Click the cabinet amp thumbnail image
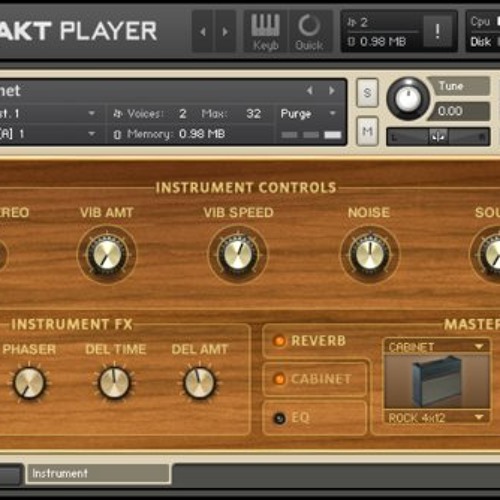 coord(436,382)
